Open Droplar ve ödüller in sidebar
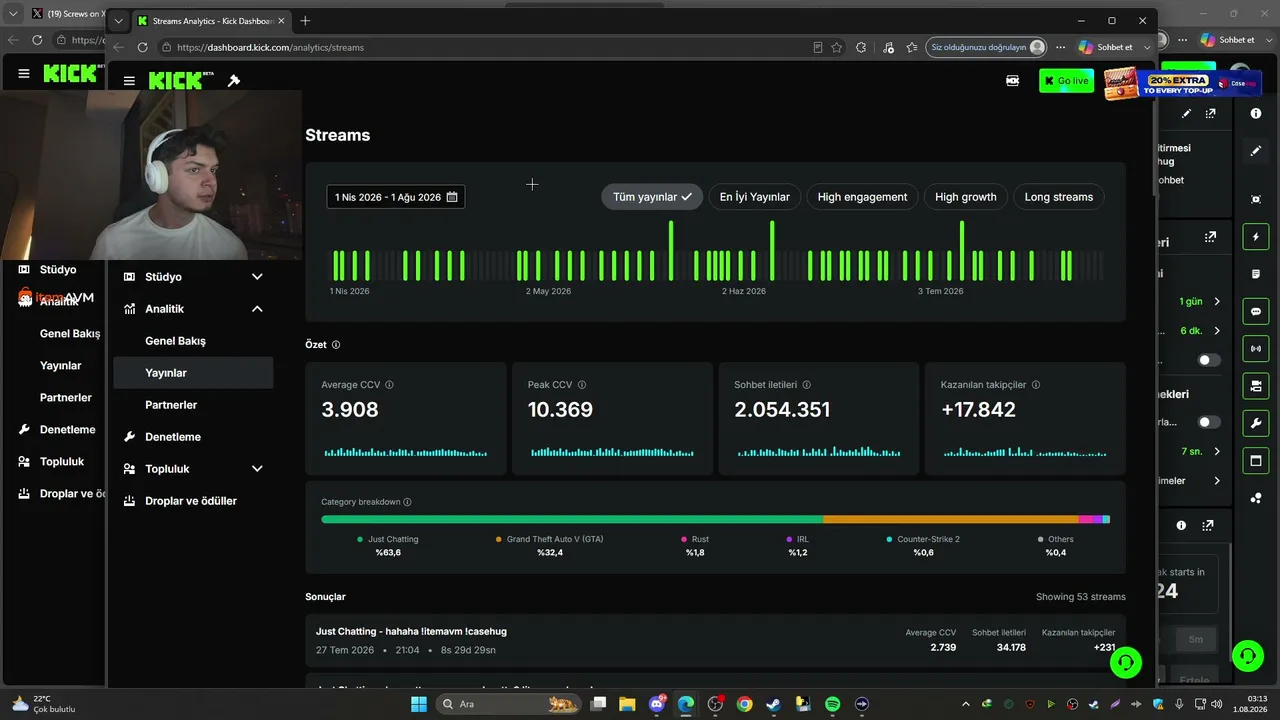This screenshot has height=720, width=1280. (x=193, y=501)
